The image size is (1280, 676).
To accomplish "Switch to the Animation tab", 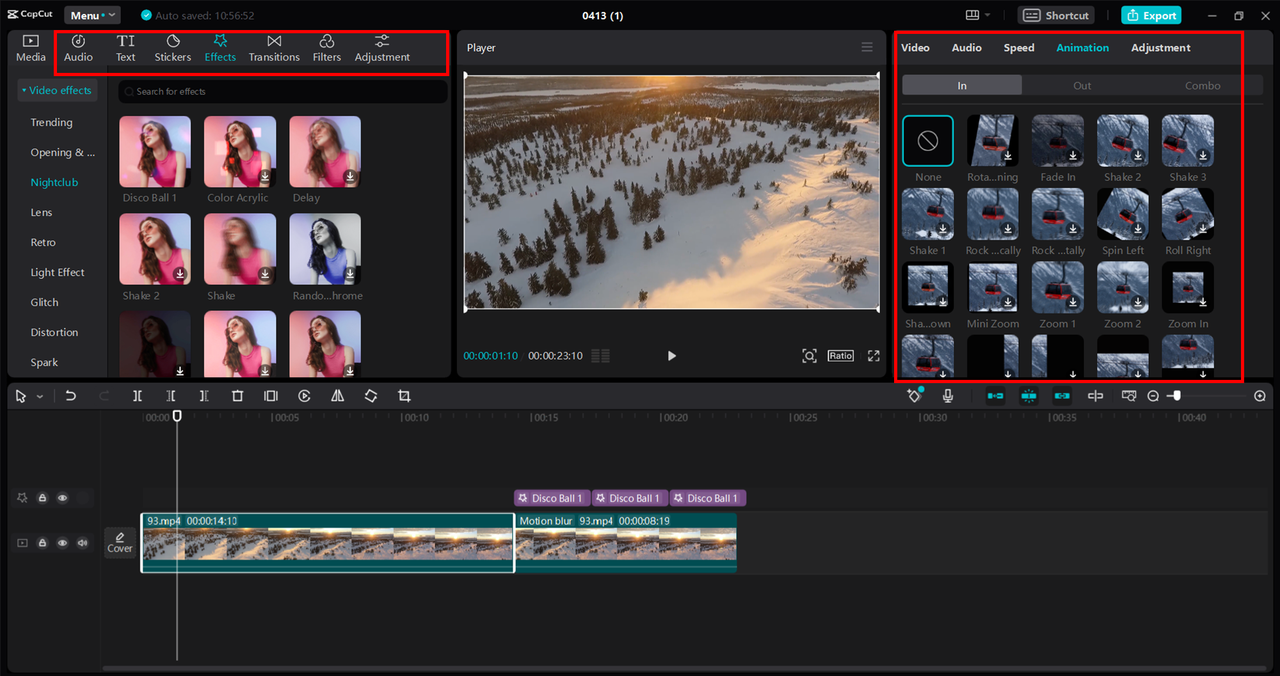I will (x=1082, y=48).
